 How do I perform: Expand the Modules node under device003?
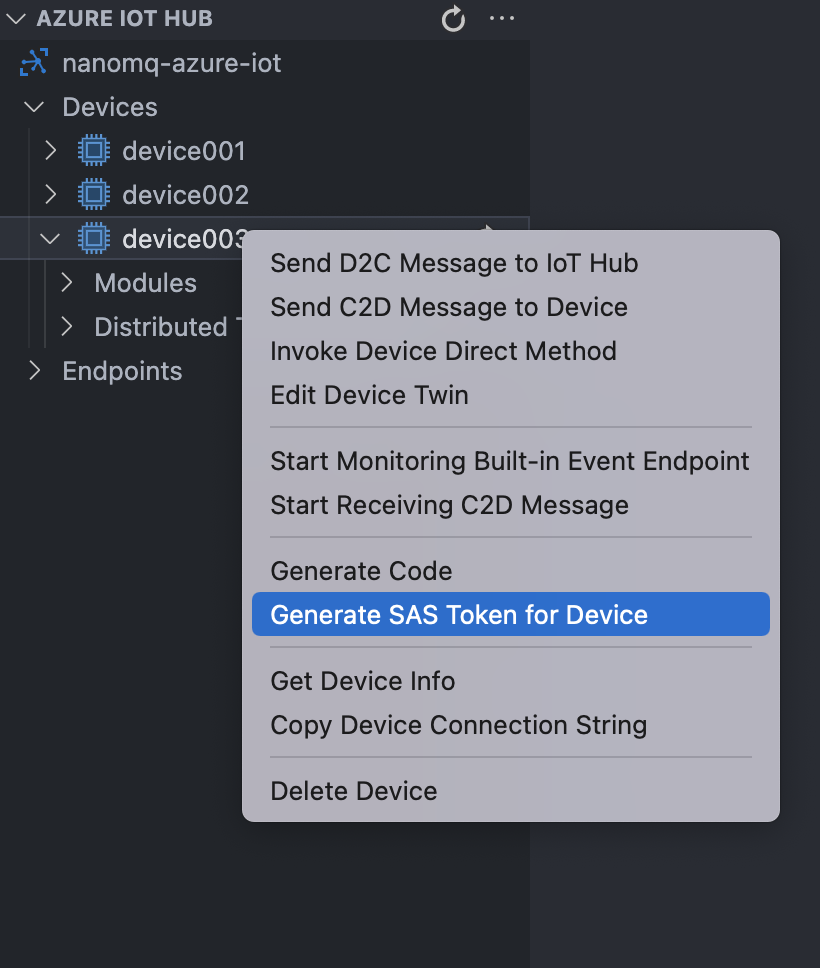coord(67,283)
